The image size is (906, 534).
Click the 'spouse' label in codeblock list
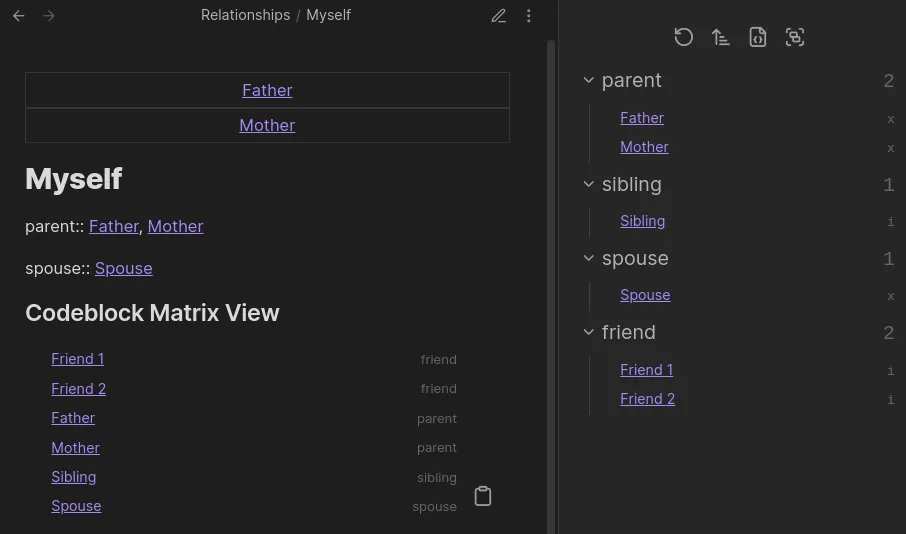pyautogui.click(x=435, y=507)
